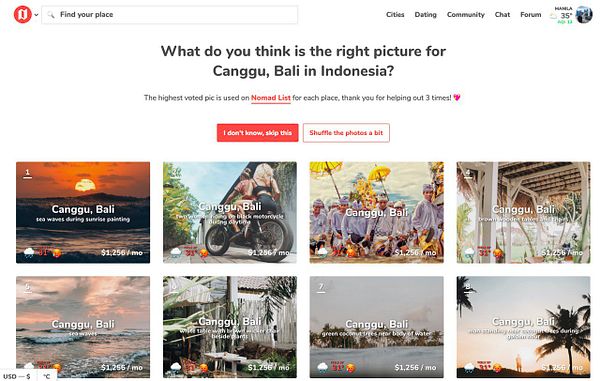Click 'Shuffle the photos a bit' button
600x381 pixels.
[x=346, y=133]
